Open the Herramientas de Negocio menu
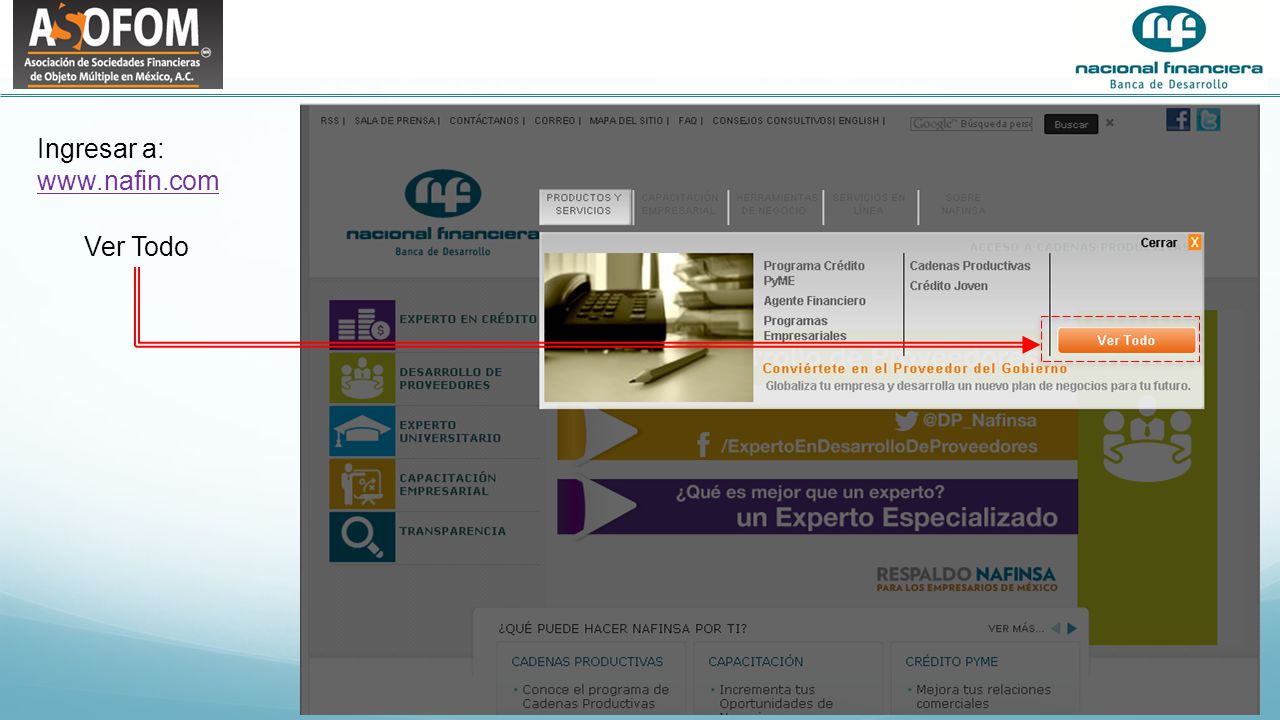Viewport: 1280px width, 720px height. (777, 205)
